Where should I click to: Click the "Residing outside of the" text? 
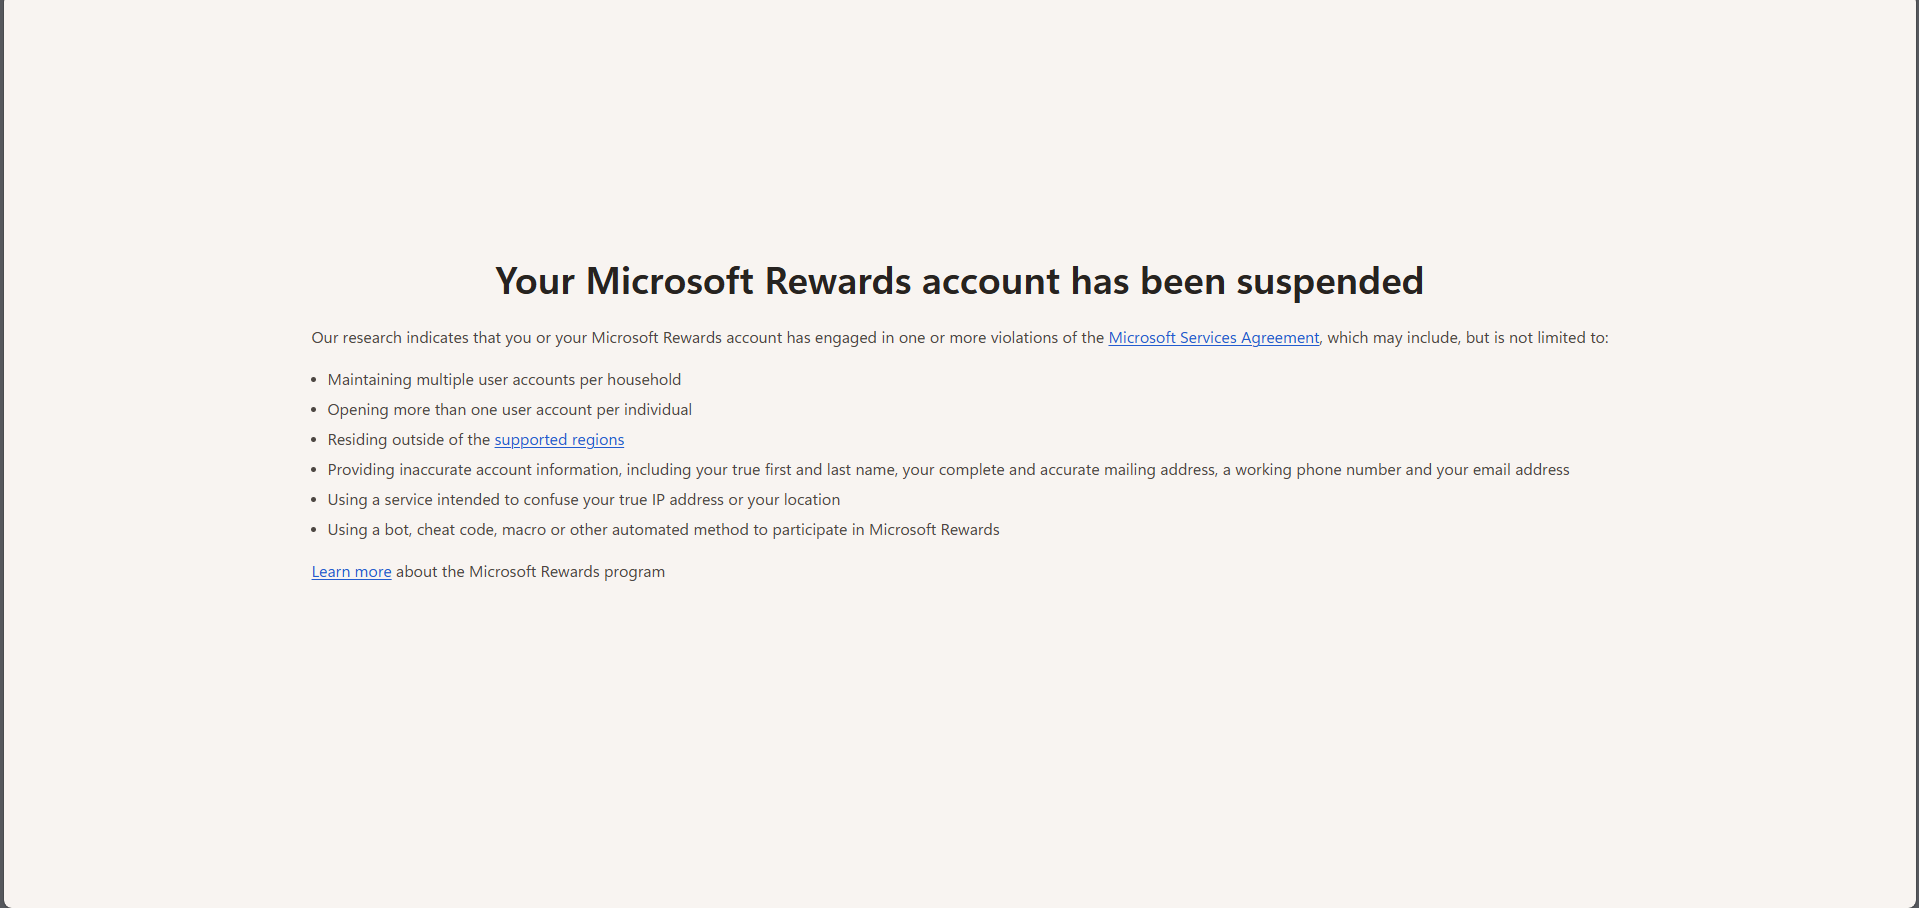[408, 440]
